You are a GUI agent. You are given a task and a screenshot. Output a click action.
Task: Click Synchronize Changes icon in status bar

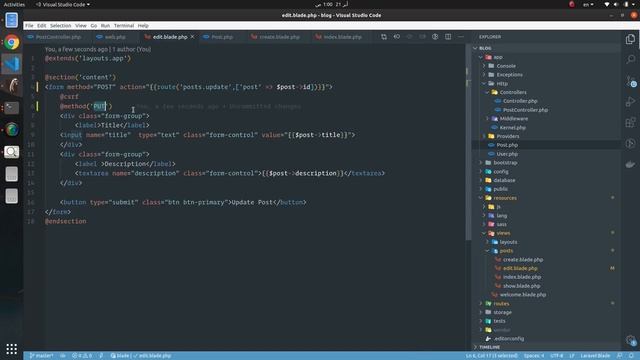63,356
